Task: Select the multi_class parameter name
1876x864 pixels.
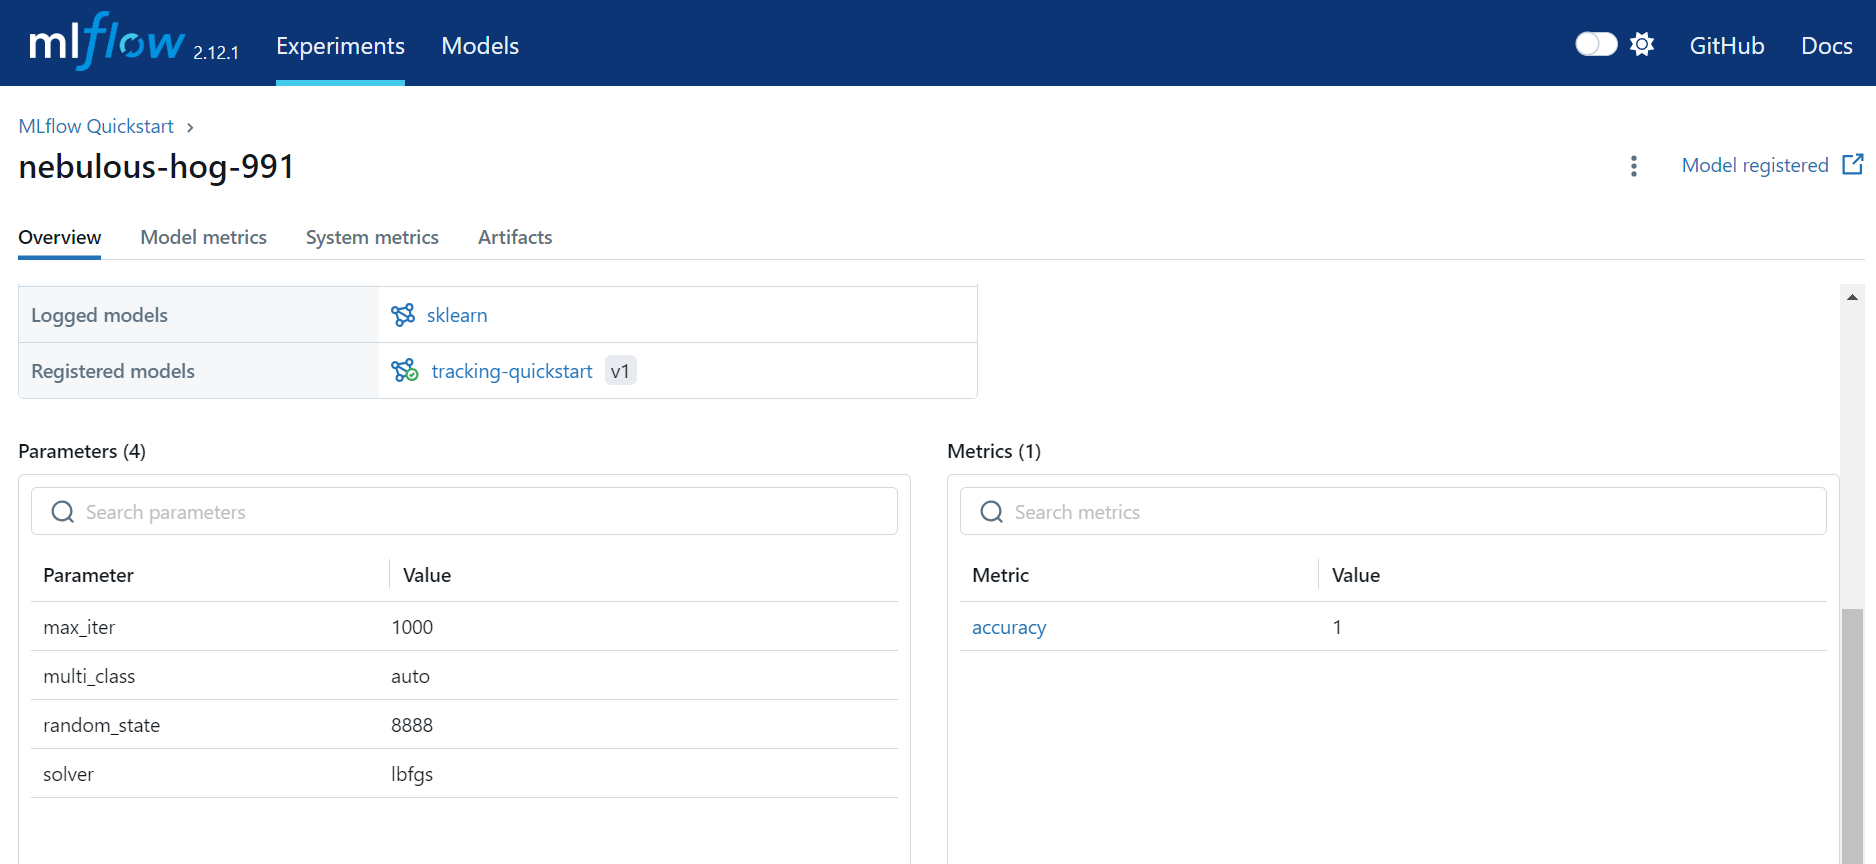Action: pyautogui.click(x=89, y=676)
